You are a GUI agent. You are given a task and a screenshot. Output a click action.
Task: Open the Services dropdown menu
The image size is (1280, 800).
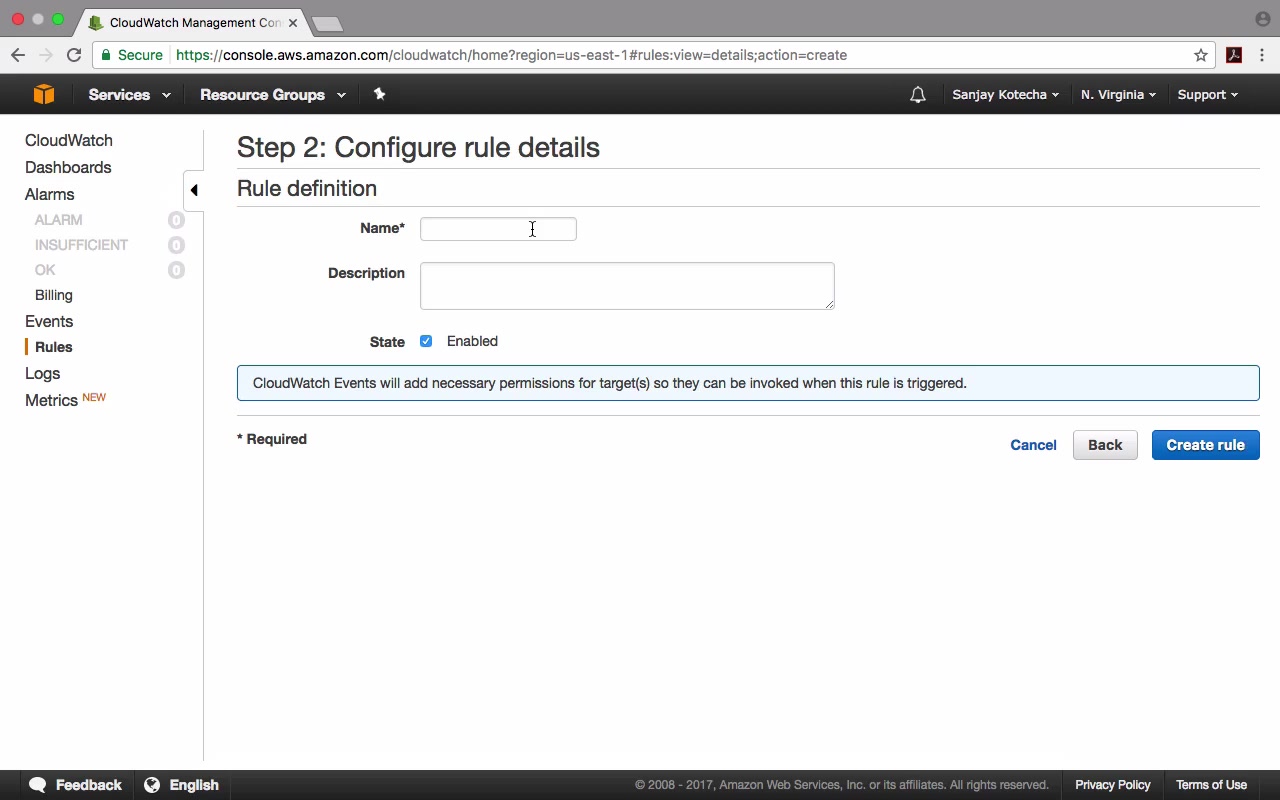point(129,95)
